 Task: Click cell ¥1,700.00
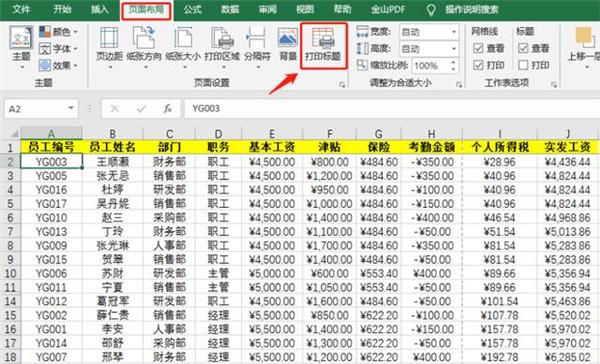329,246
